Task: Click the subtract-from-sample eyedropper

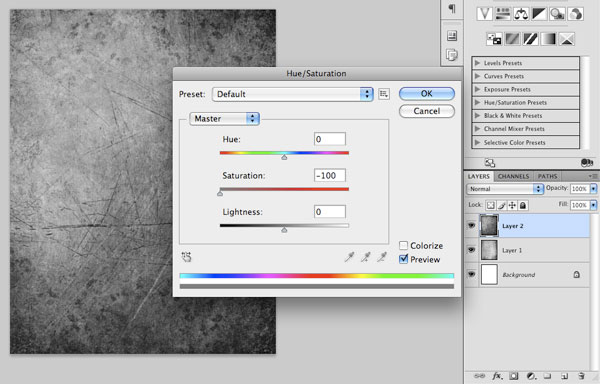Action: tap(382, 257)
